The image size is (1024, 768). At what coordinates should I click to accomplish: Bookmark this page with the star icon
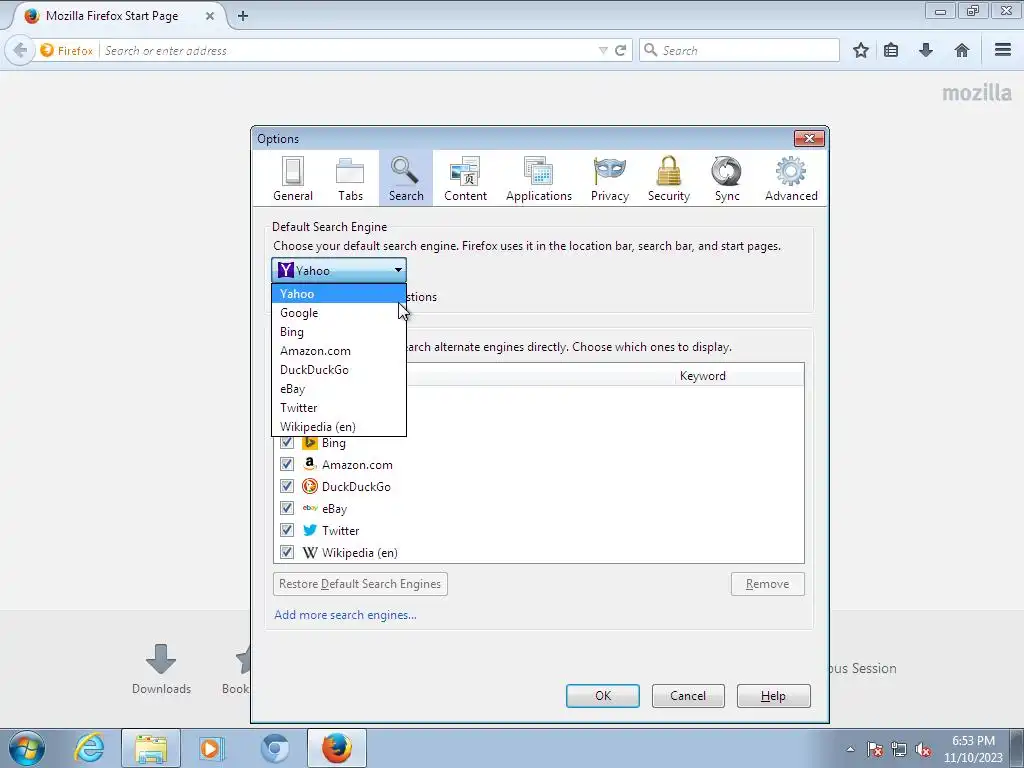861,50
